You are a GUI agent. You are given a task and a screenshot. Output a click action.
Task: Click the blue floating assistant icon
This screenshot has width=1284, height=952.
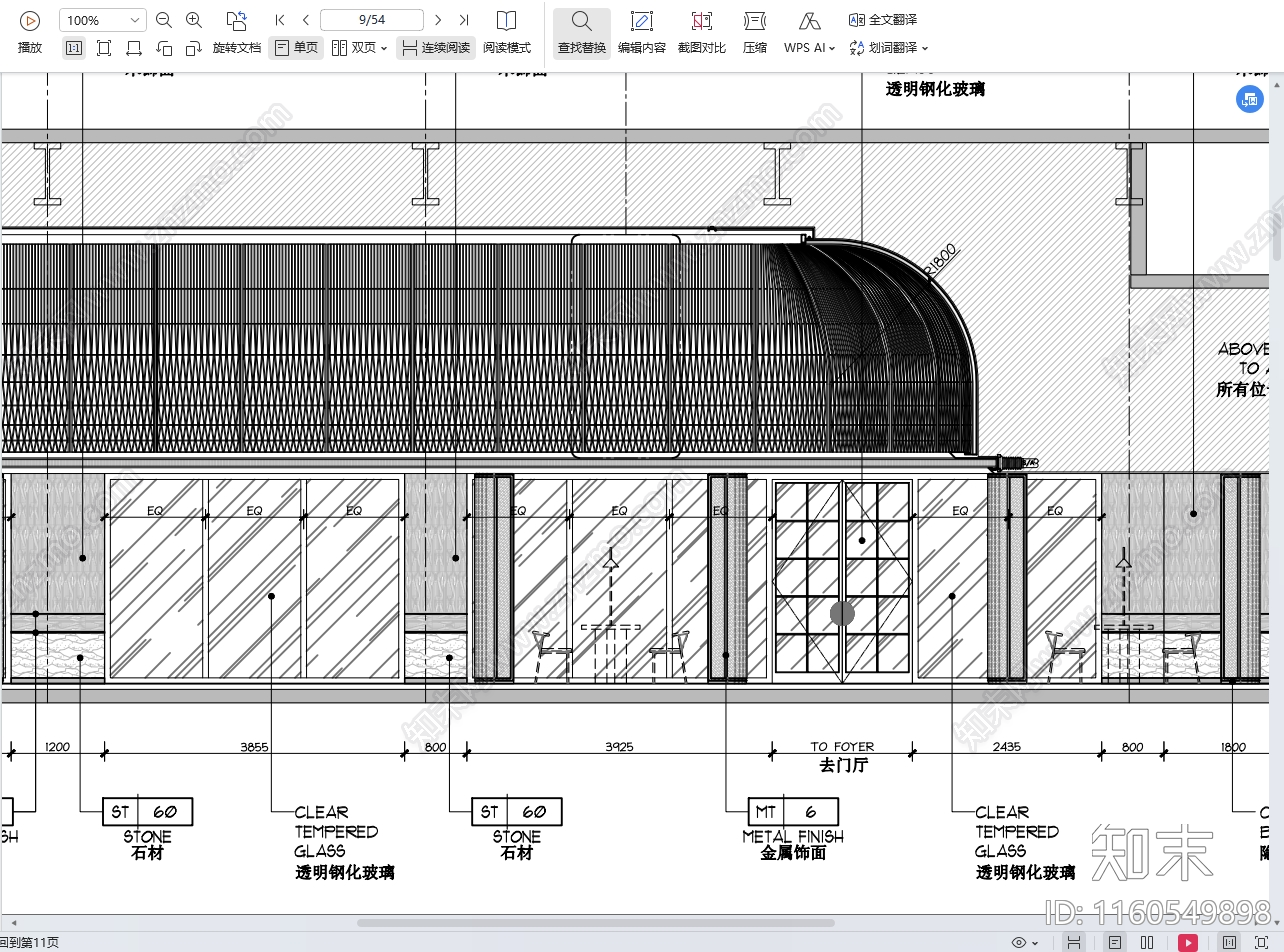tap(1250, 99)
